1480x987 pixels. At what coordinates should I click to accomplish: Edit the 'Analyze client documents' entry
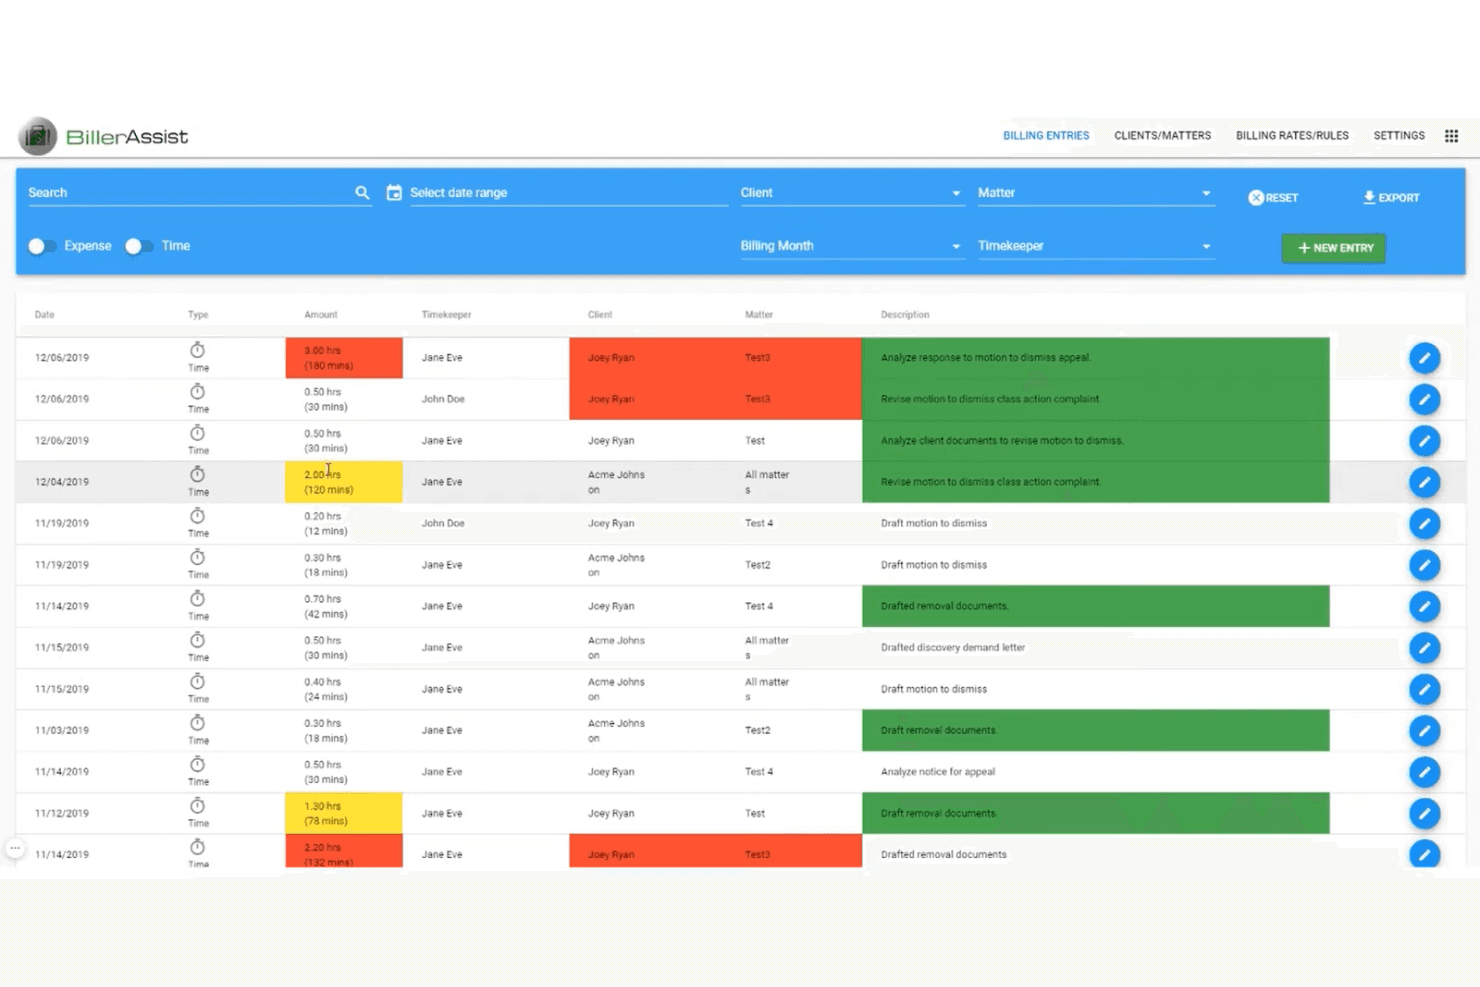1424,441
